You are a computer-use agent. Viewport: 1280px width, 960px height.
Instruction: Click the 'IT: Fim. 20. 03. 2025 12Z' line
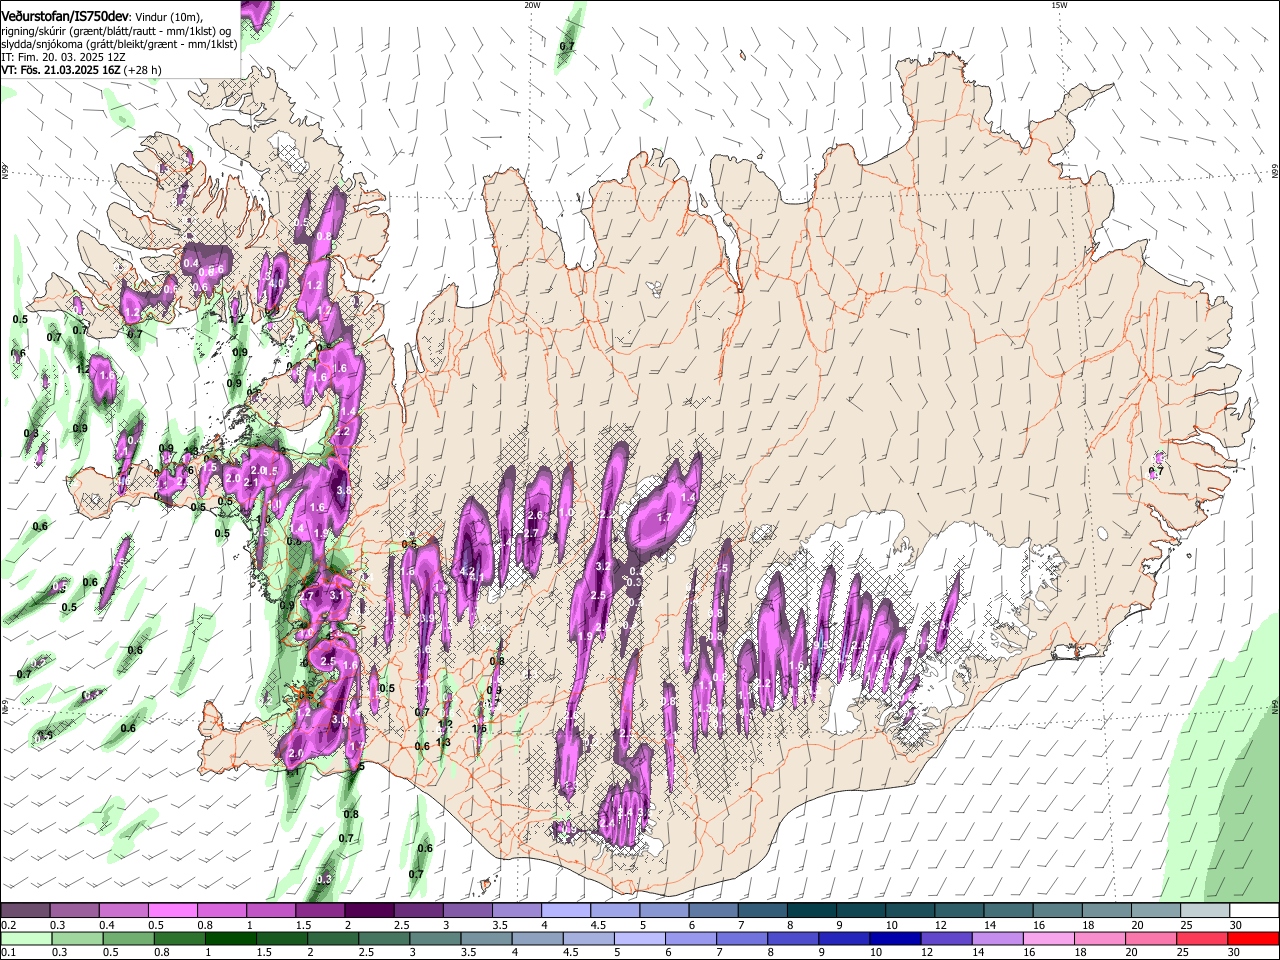[x=63, y=57]
